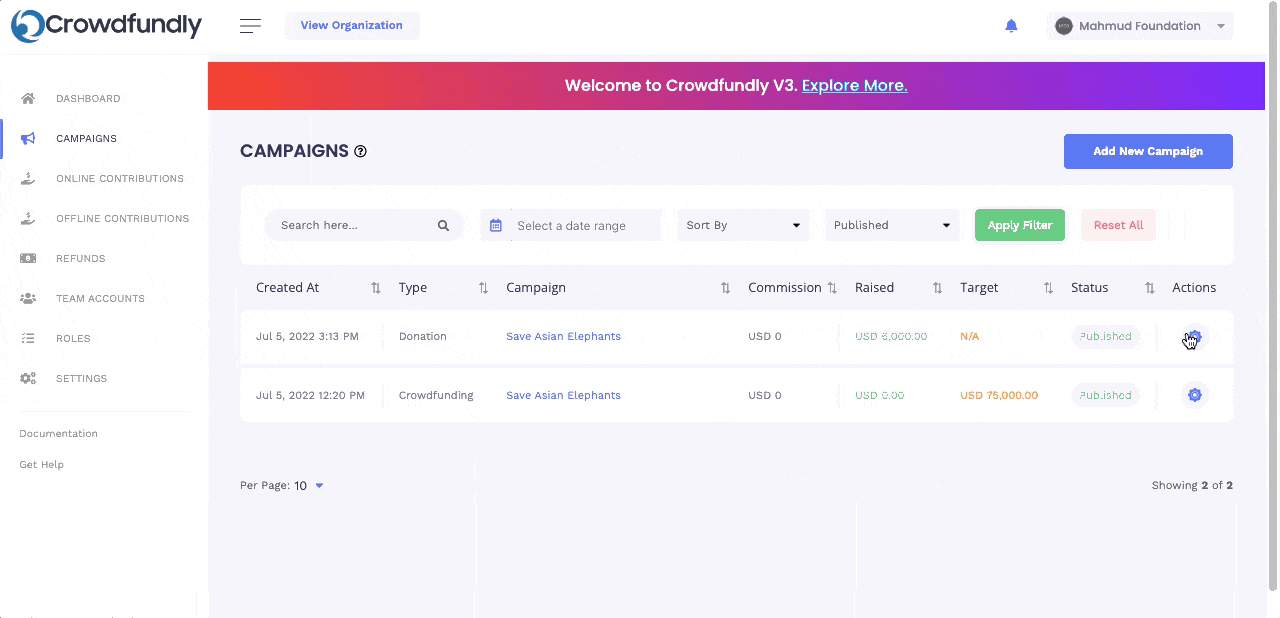The height and width of the screenshot is (618, 1280).
Task: Sort by Created At column arrows
Action: [376, 288]
